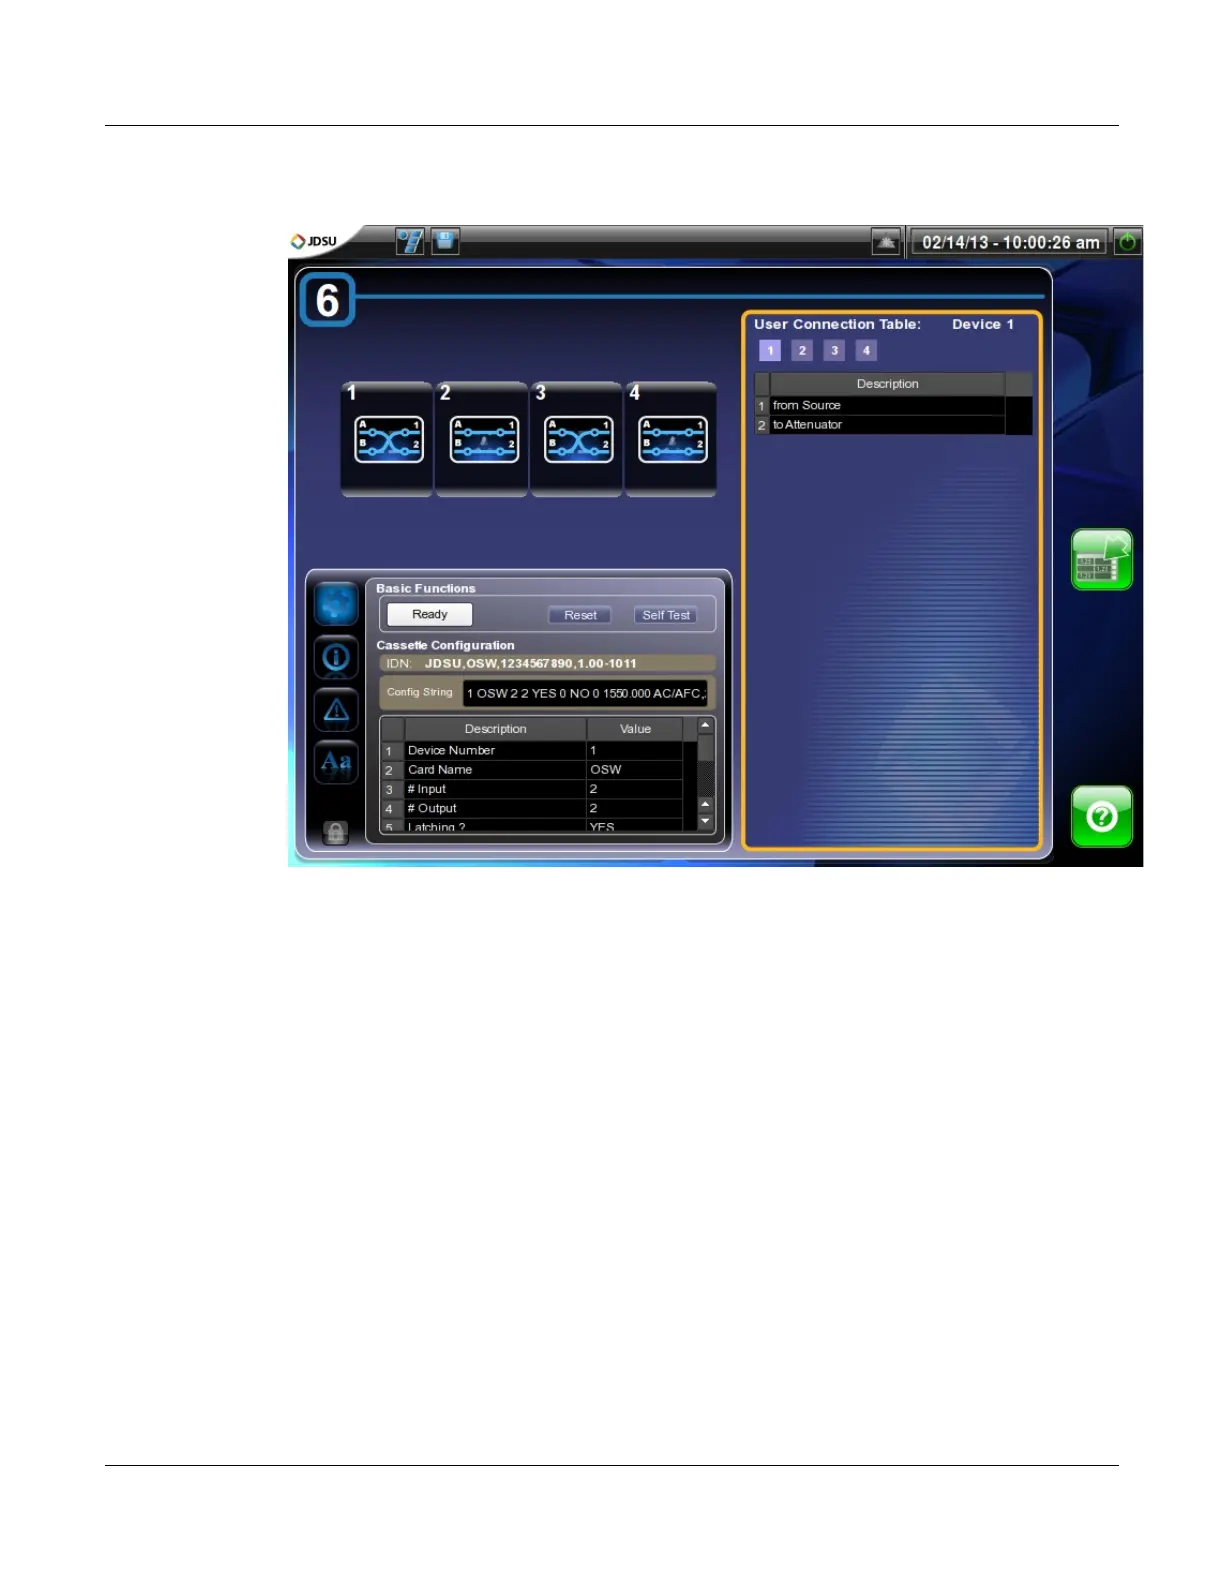This screenshot has width=1224, height=1584.
Task: Switch to connection table tab 3
Action: [x=834, y=350]
